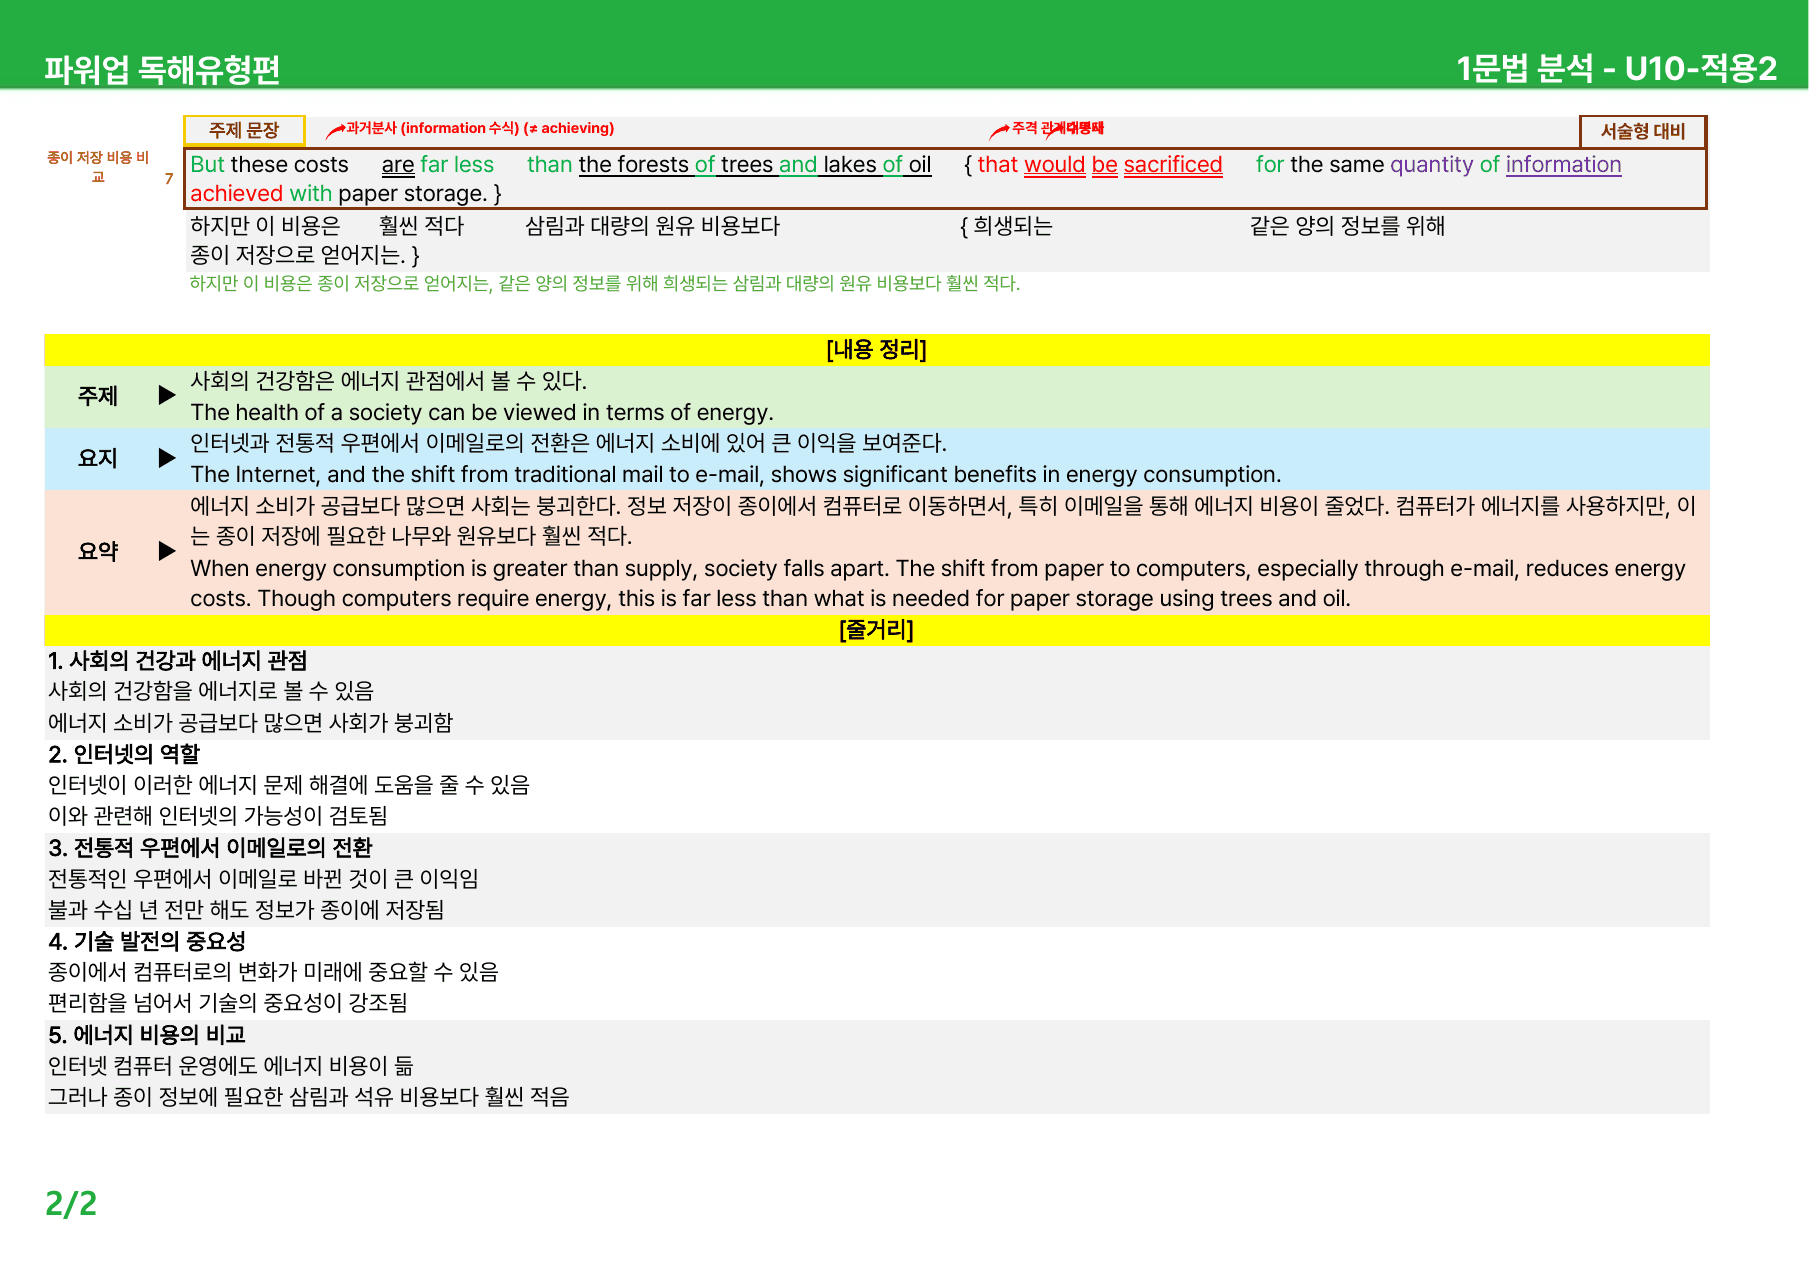Click the red word 'achieved'
The width and height of the screenshot is (1809, 1279).
click(236, 193)
